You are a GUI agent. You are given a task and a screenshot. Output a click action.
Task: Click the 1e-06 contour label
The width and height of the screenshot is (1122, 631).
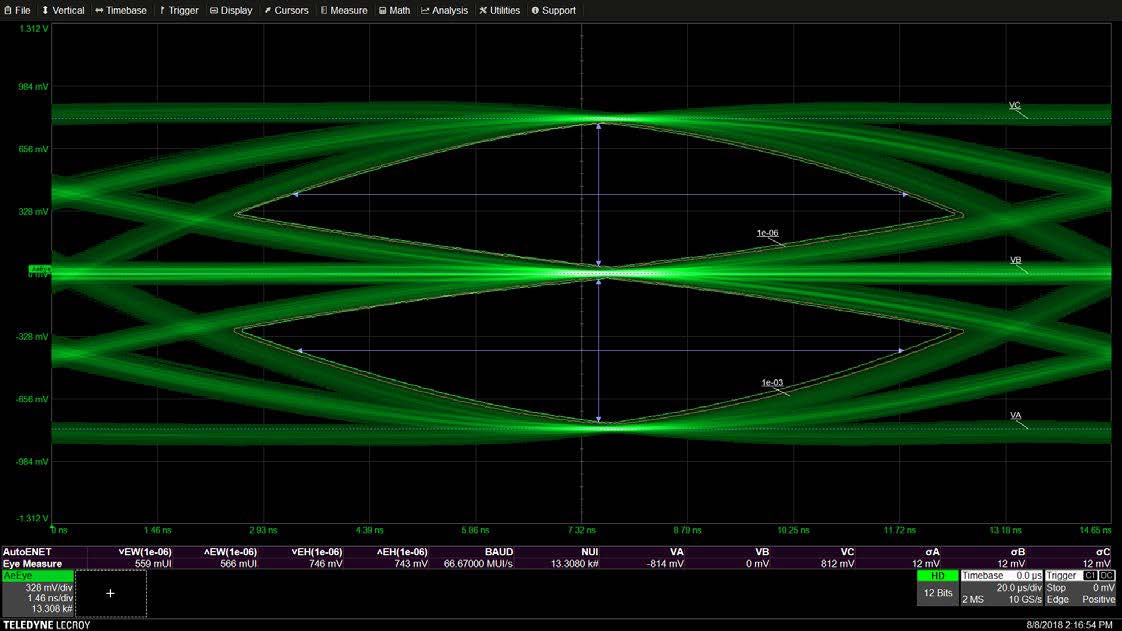(x=767, y=232)
